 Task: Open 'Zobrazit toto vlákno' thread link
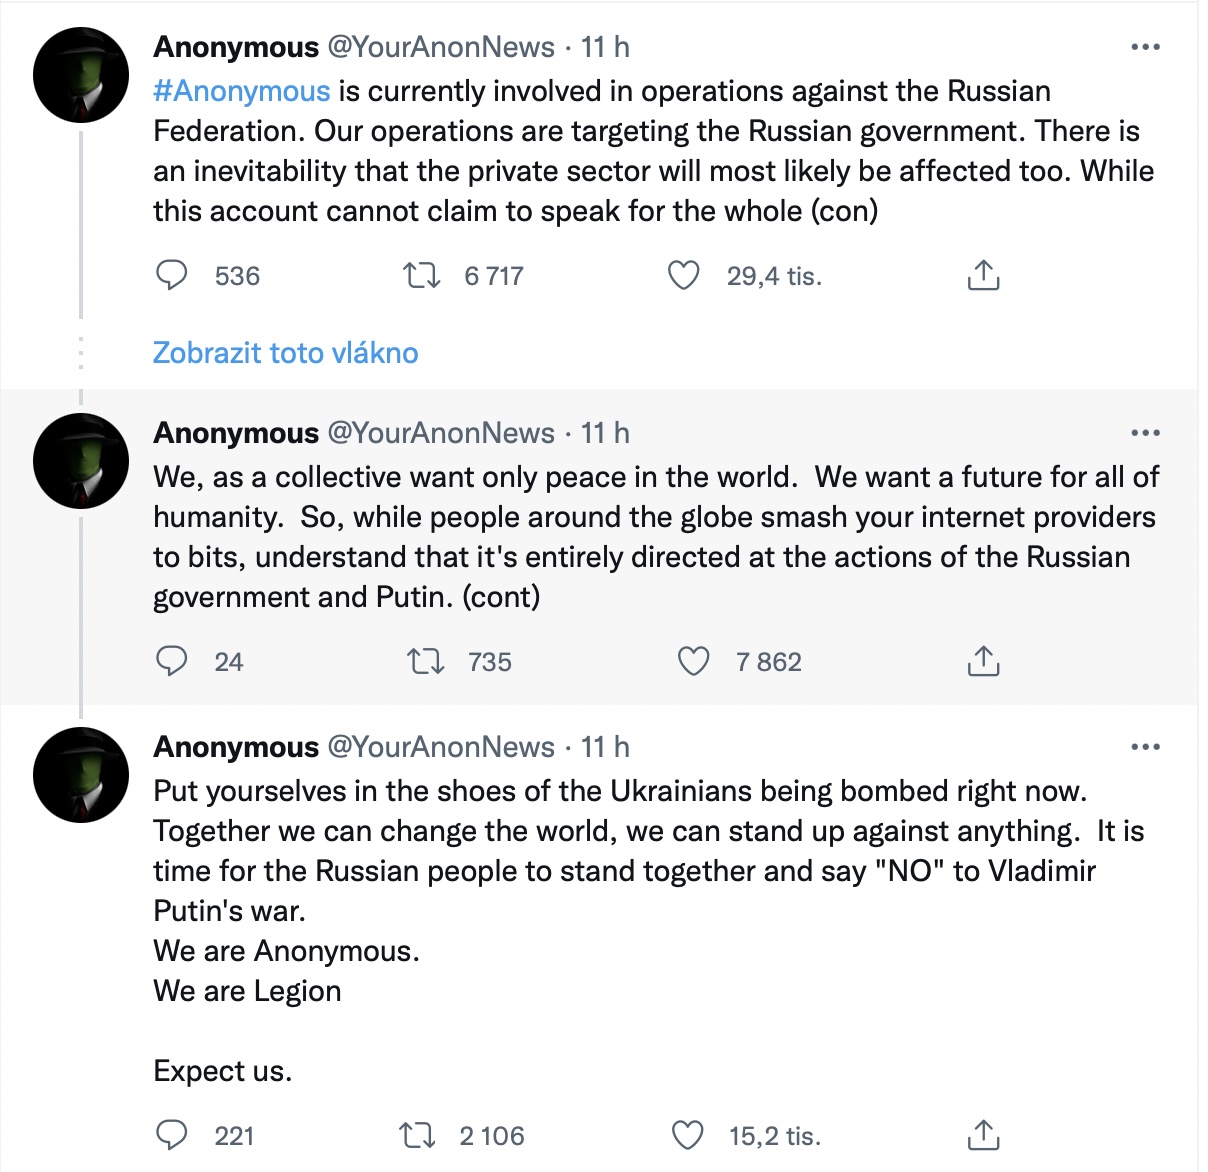point(285,353)
